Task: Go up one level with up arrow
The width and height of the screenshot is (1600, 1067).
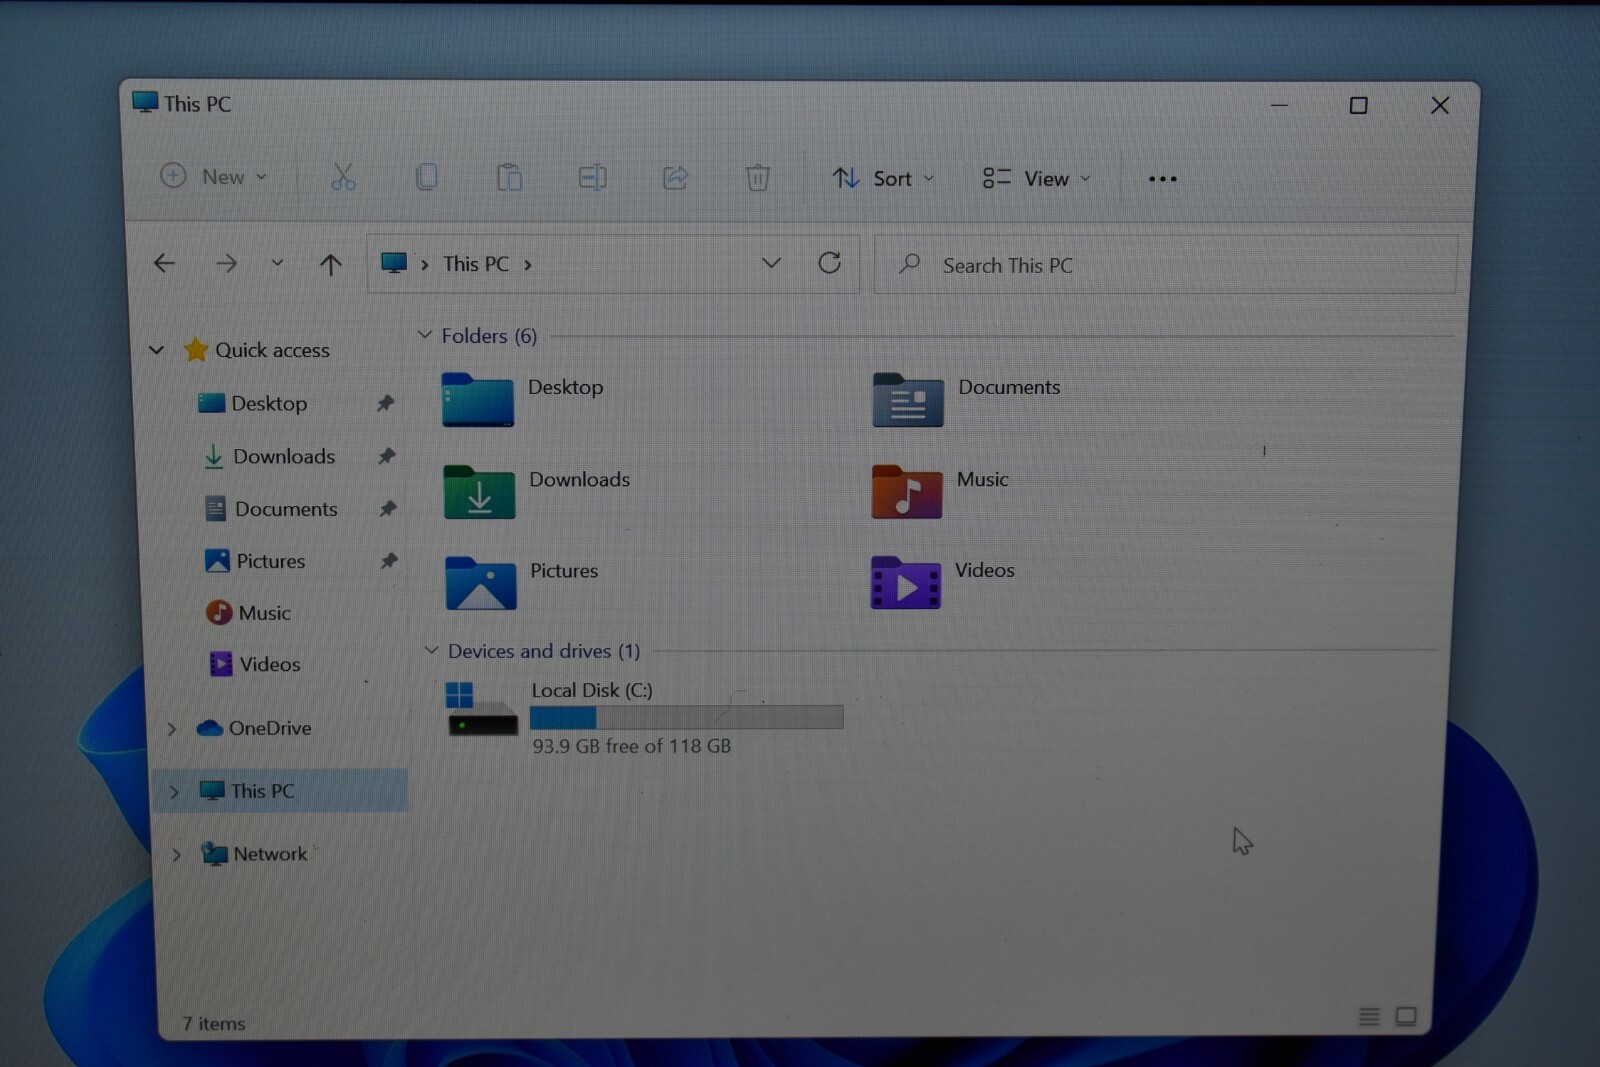Action: (330, 264)
